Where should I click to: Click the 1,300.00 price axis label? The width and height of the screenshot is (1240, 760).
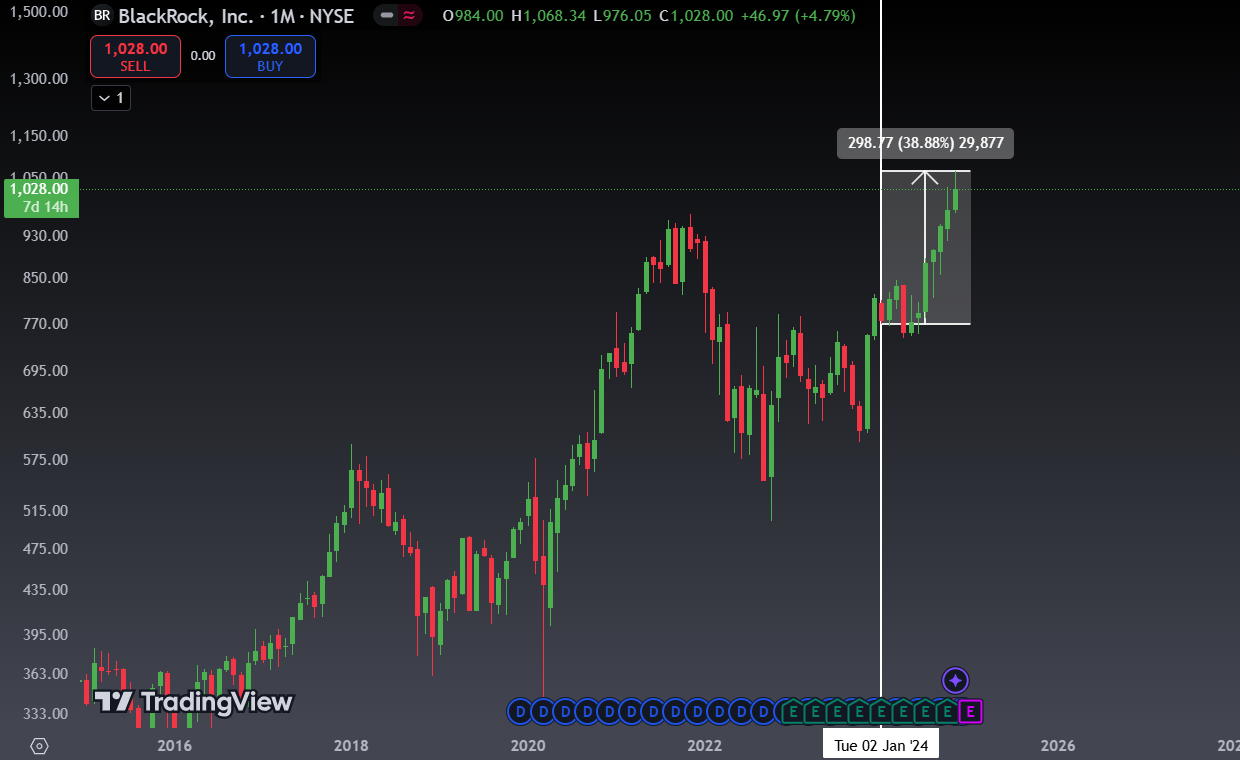click(x=38, y=79)
